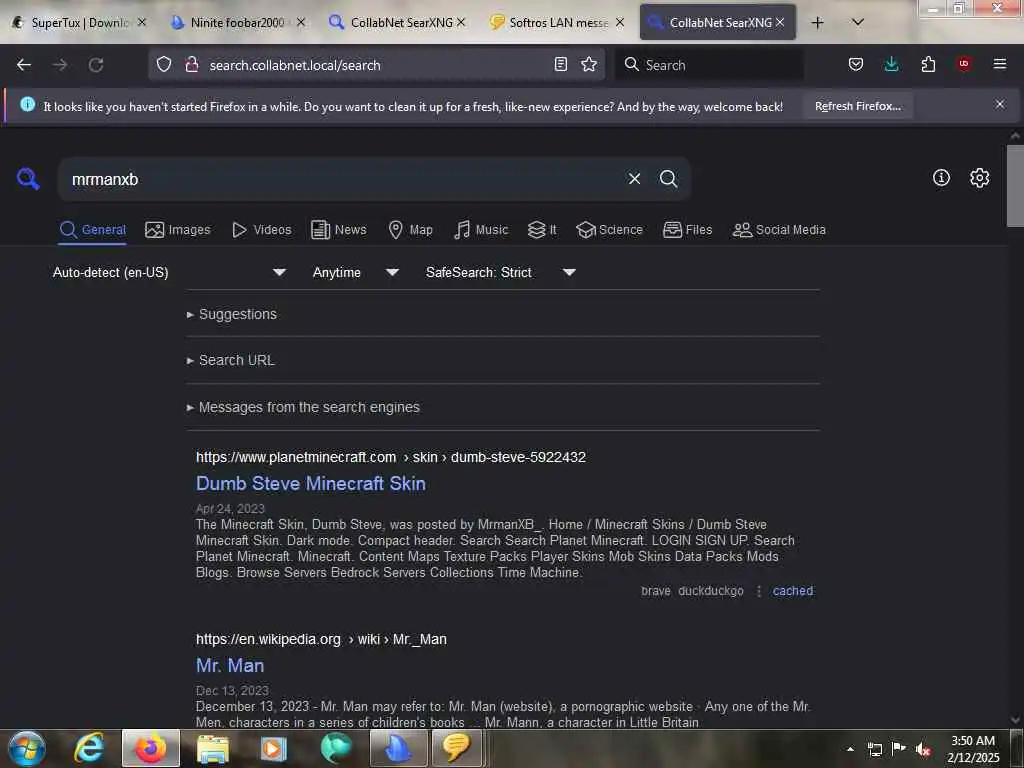The width and height of the screenshot is (1024, 768).
Task: Go back using the browser back arrow
Action: pos(24,65)
